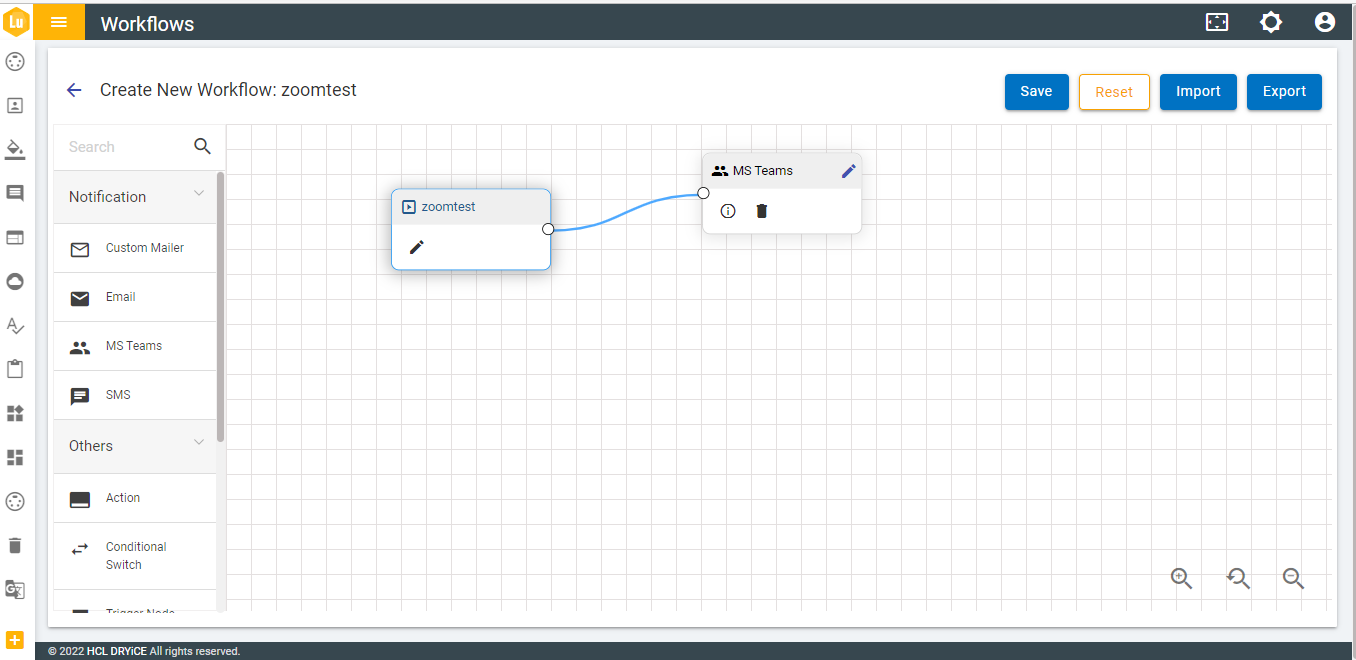Click the Save button
This screenshot has height=660, width=1356.
pos(1036,92)
